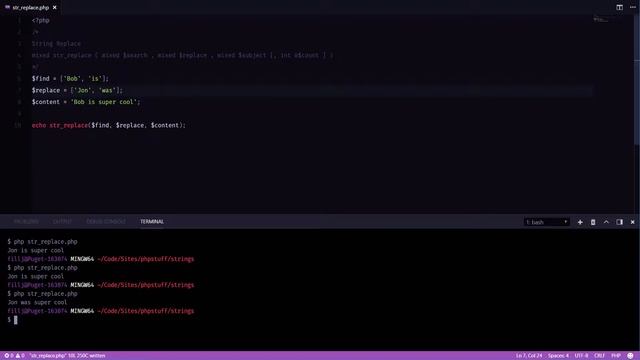The width and height of the screenshot is (640, 360).
Task: Change indentation via 'Spaces: 4'
Action: pyautogui.click(x=558, y=356)
